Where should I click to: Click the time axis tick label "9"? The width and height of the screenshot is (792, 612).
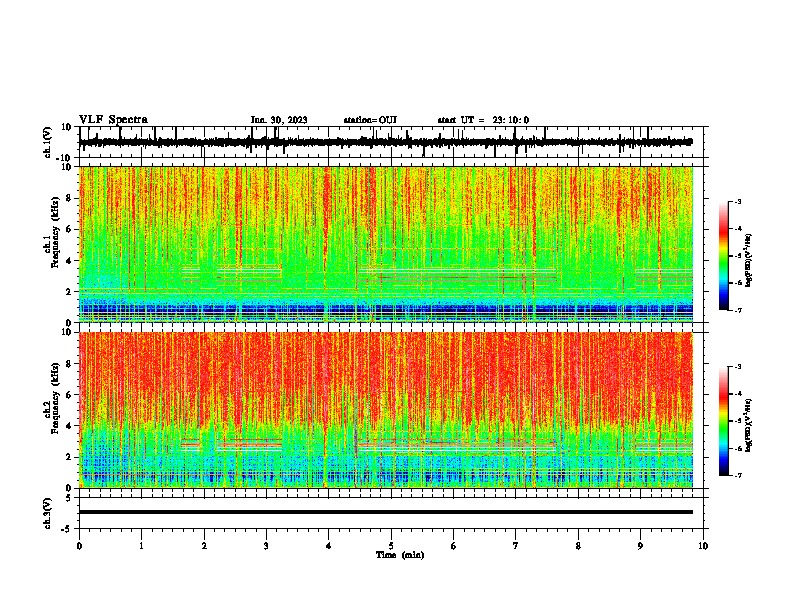tap(640, 546)
